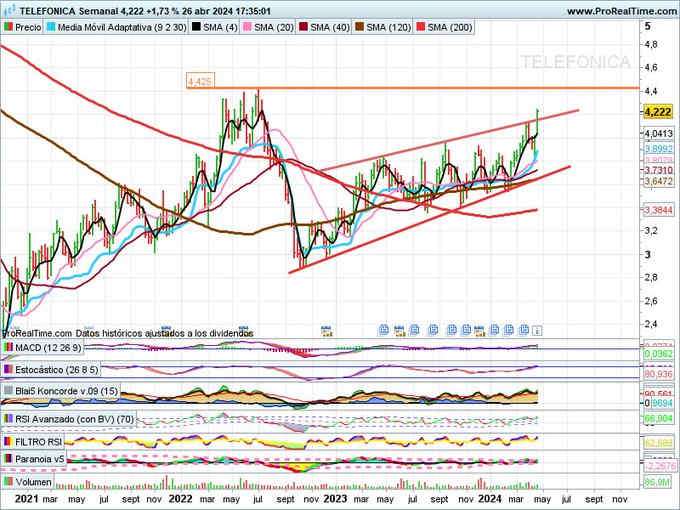Click the MACD panel icon
Screen dimensions: 680x510
(x=8, y=347)
